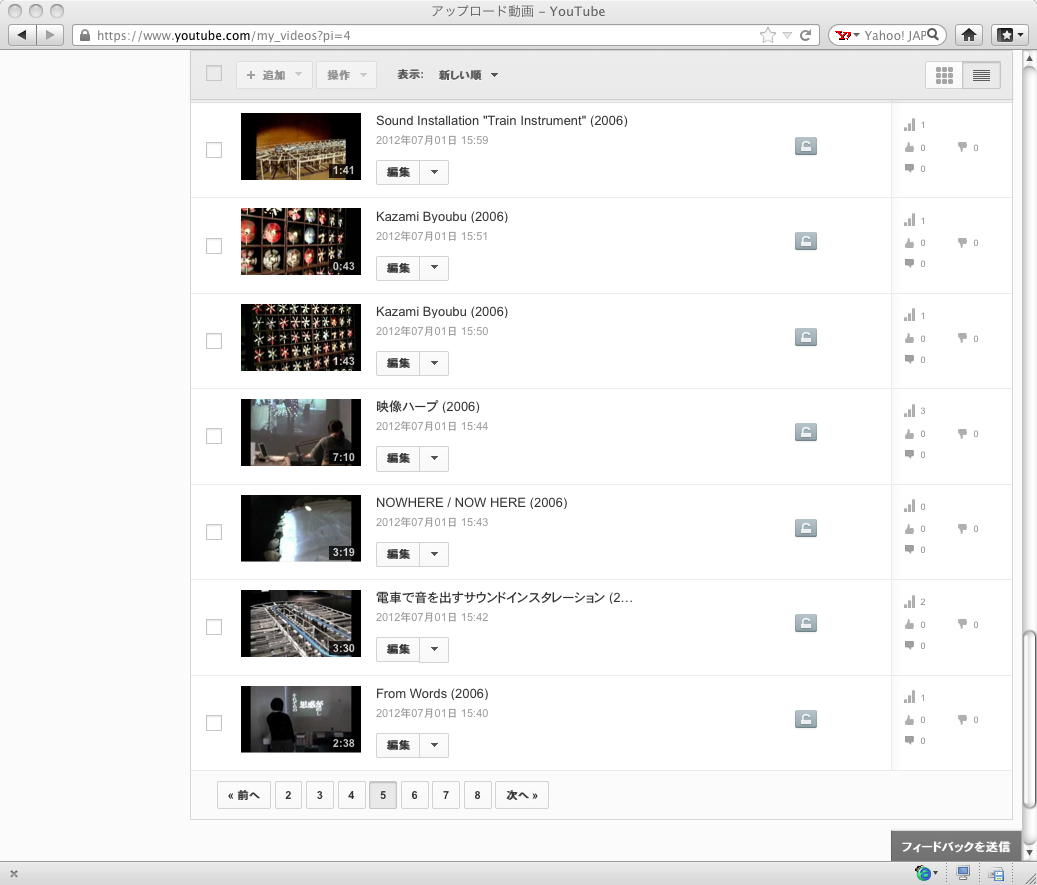View stats bar icon for 映像ハープ

pos(909,411)
